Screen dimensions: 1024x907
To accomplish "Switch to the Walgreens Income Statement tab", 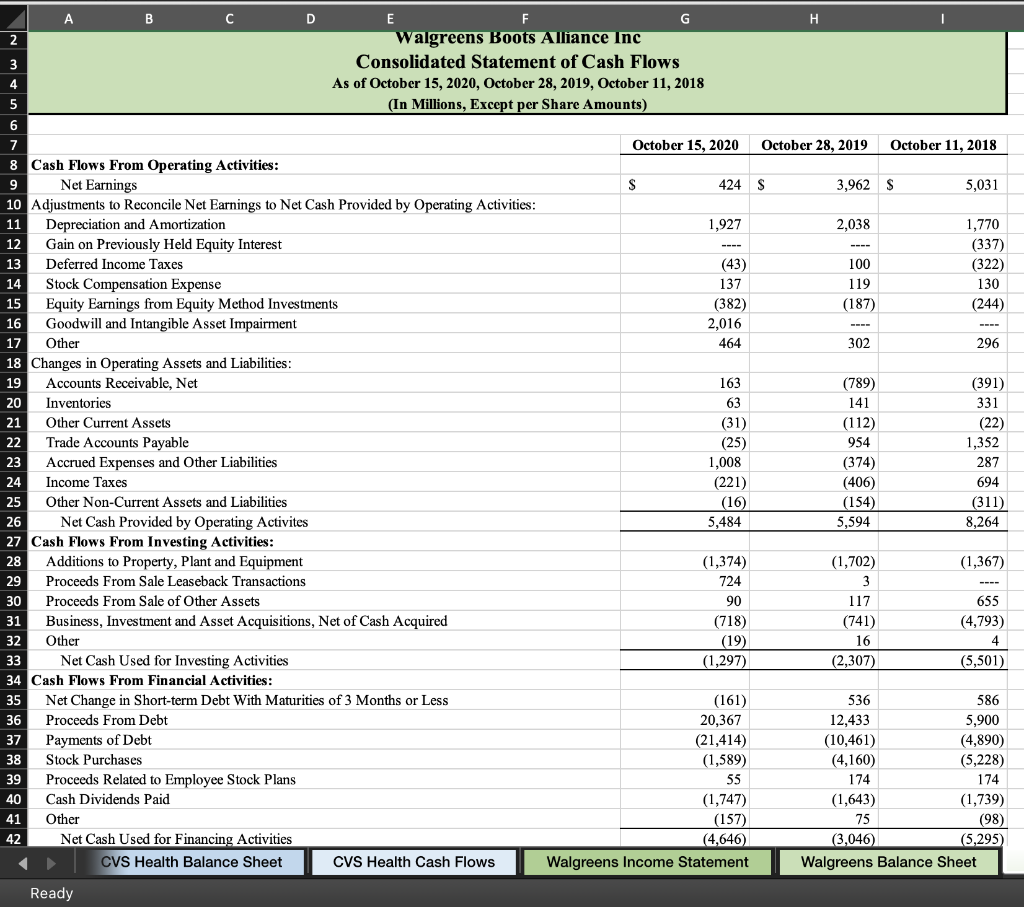I will tap(647, 861).
